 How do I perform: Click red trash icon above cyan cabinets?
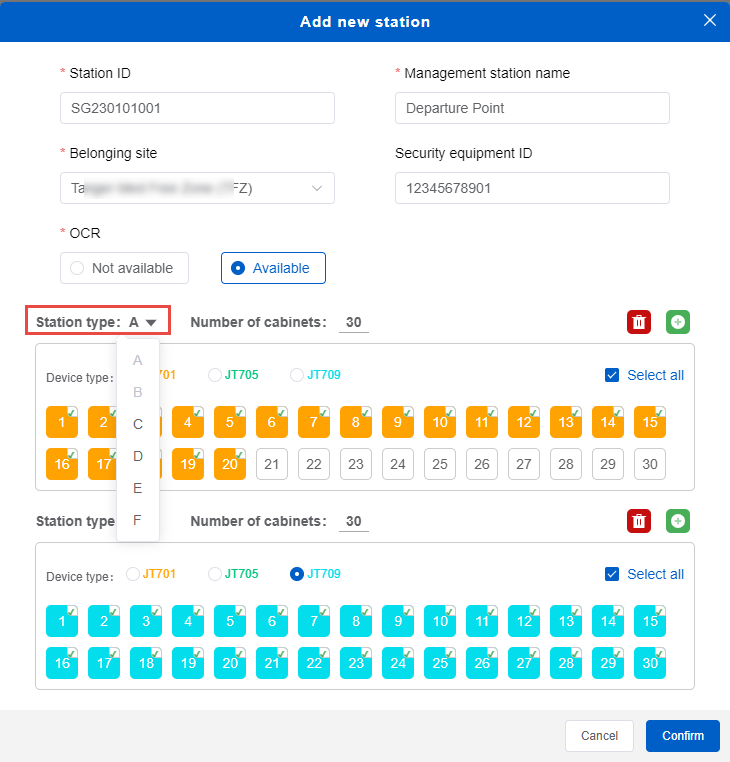[638, 521]
